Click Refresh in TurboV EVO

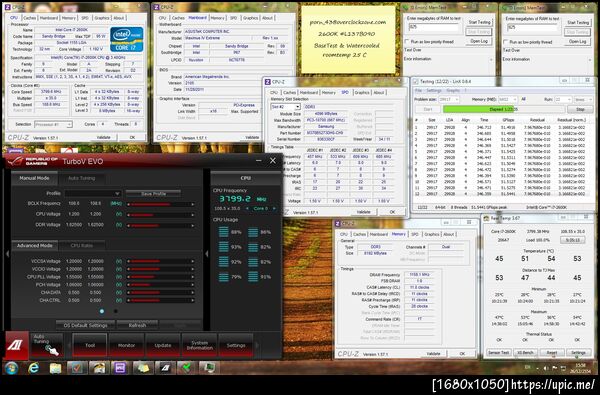pos(137,325)
